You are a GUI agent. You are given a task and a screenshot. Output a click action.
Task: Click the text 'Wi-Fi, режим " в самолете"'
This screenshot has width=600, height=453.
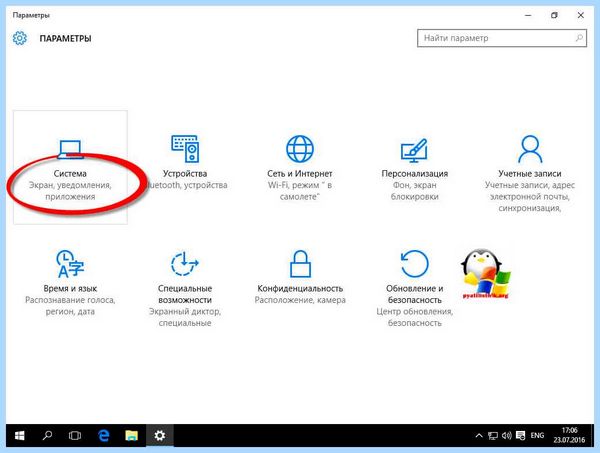300,191
